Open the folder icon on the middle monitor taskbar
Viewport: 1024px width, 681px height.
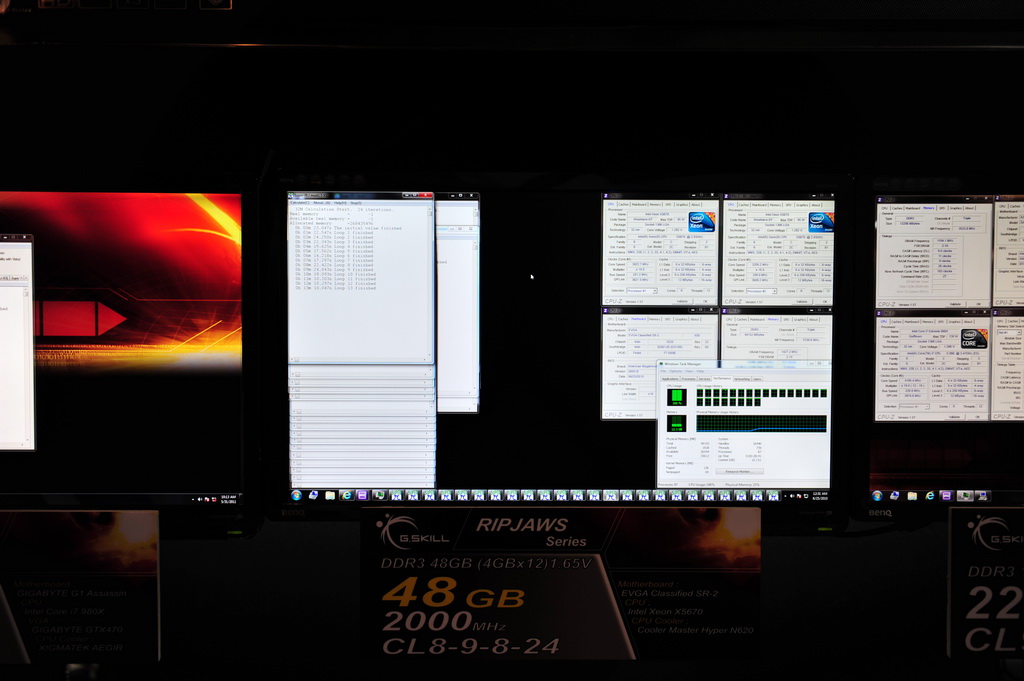pyautogui.click(x=330, y=496)
